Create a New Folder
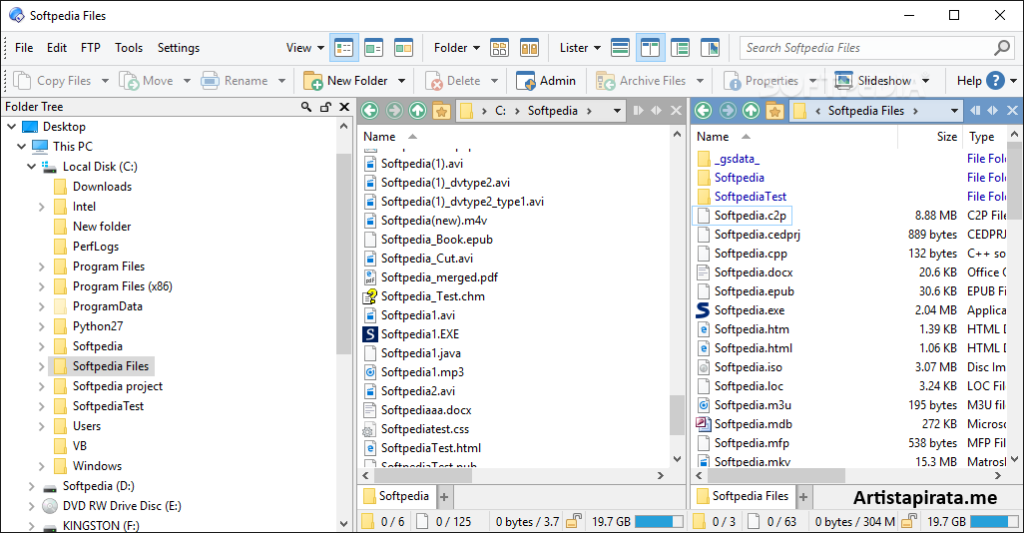This screenshot has height=533, width=1024. tap(346, 80)
